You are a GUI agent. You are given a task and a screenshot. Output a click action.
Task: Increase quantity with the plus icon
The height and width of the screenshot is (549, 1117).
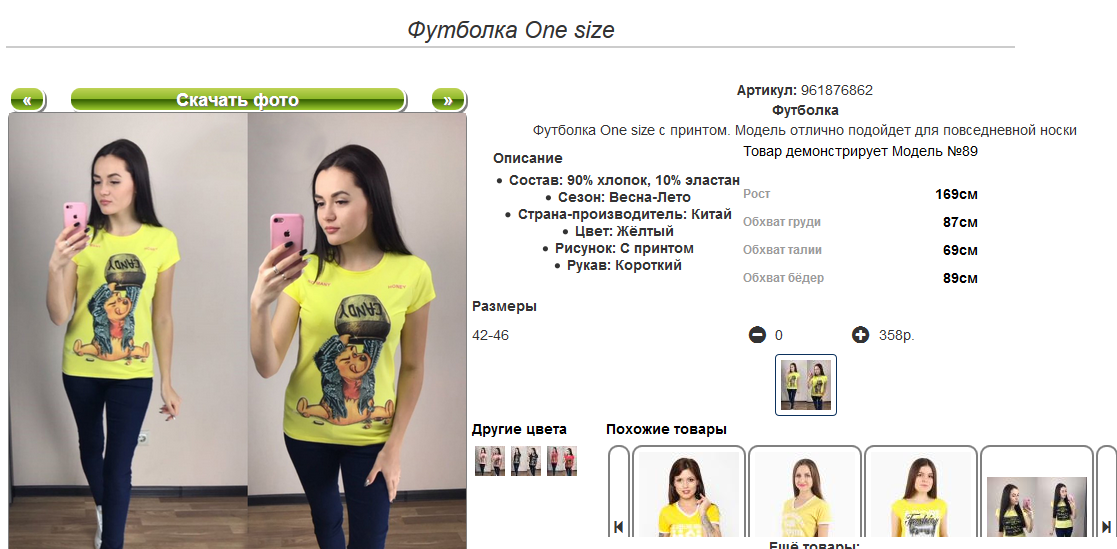click(x=861, y=334)
